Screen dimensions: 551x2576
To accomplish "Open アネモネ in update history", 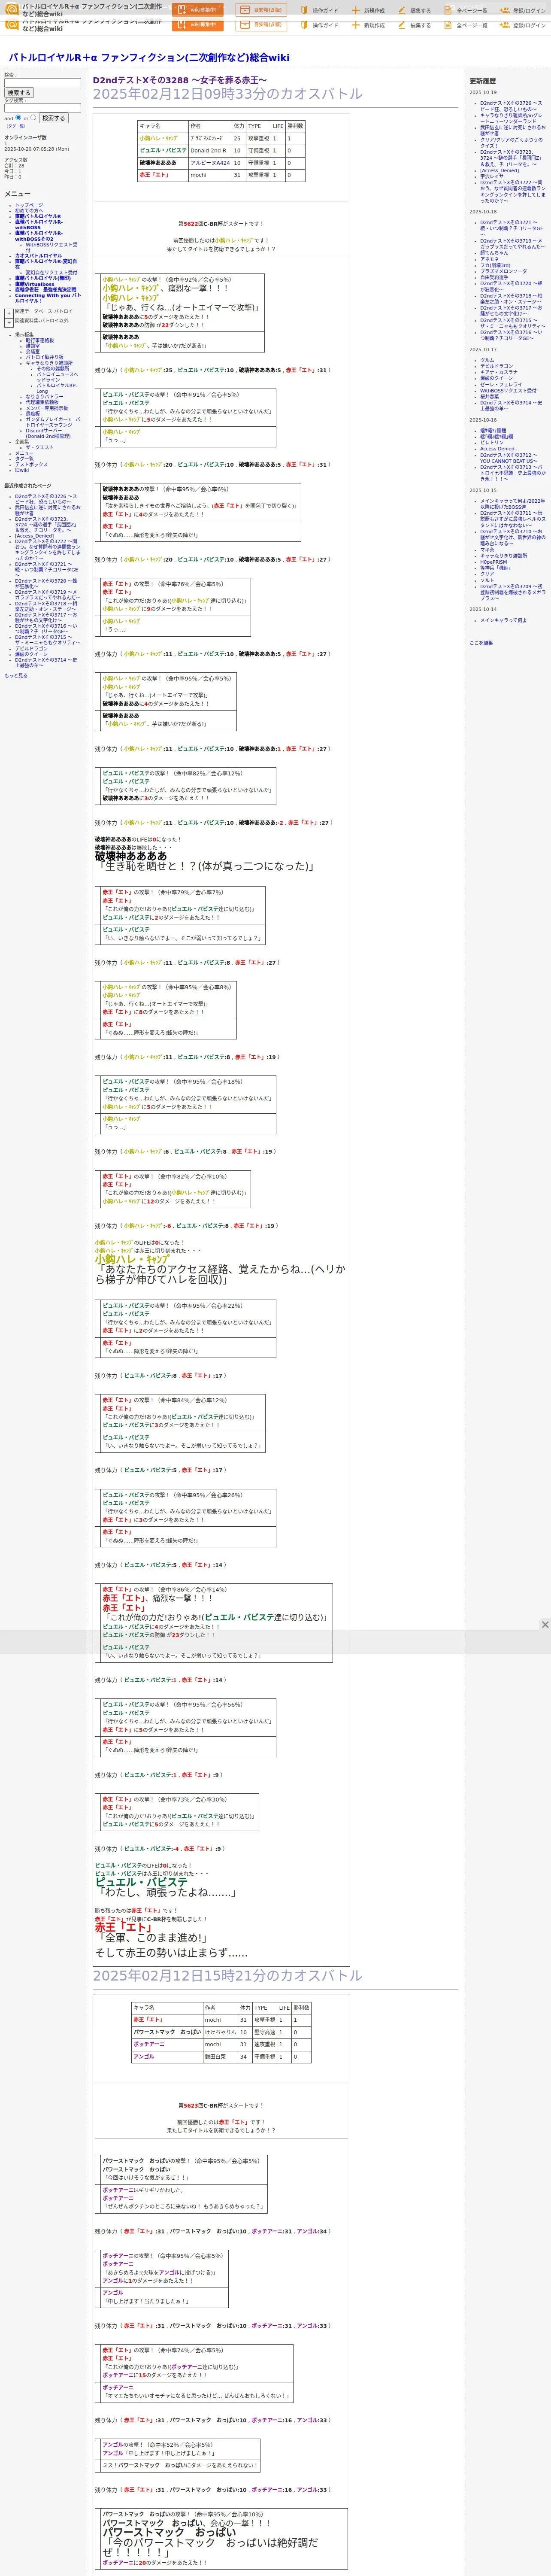I will tap(489, 259).
